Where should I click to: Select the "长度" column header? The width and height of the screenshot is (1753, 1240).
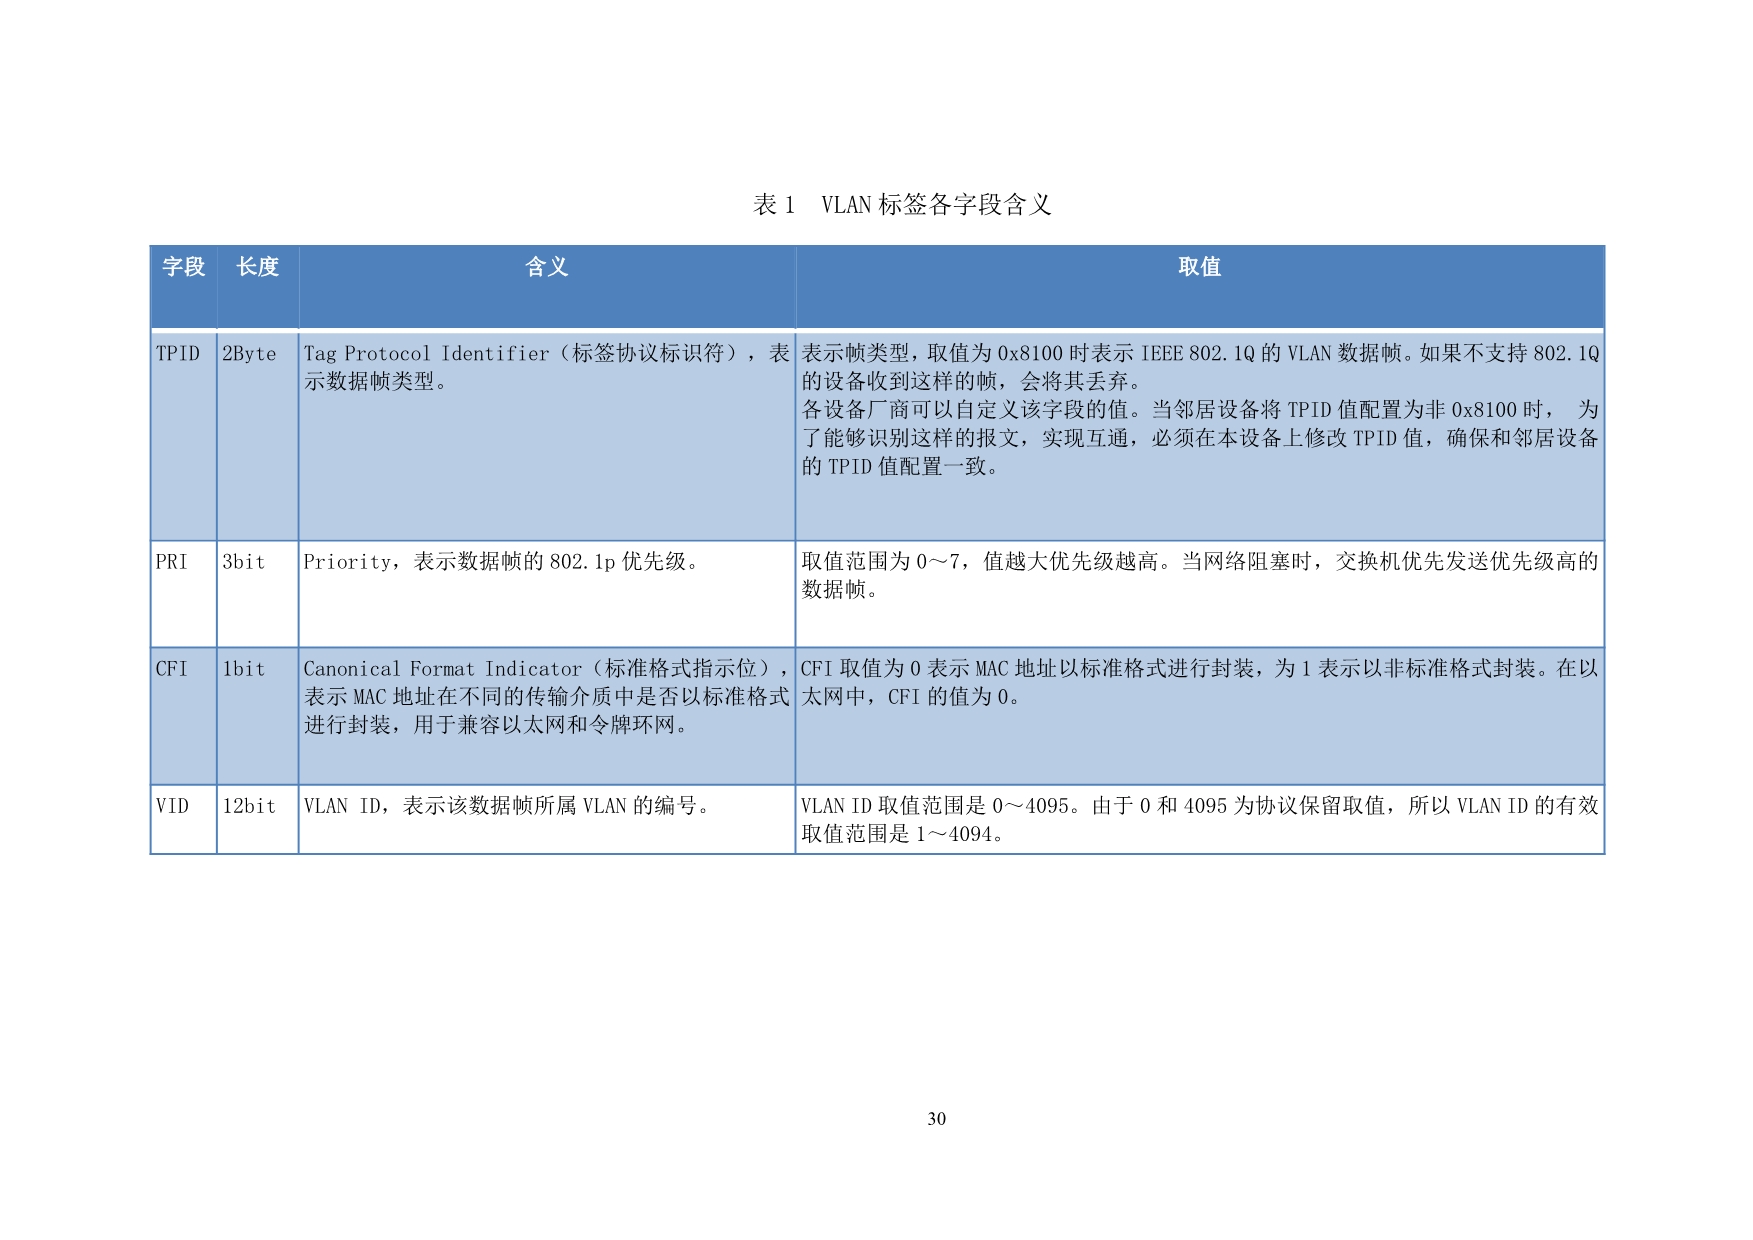257,267
